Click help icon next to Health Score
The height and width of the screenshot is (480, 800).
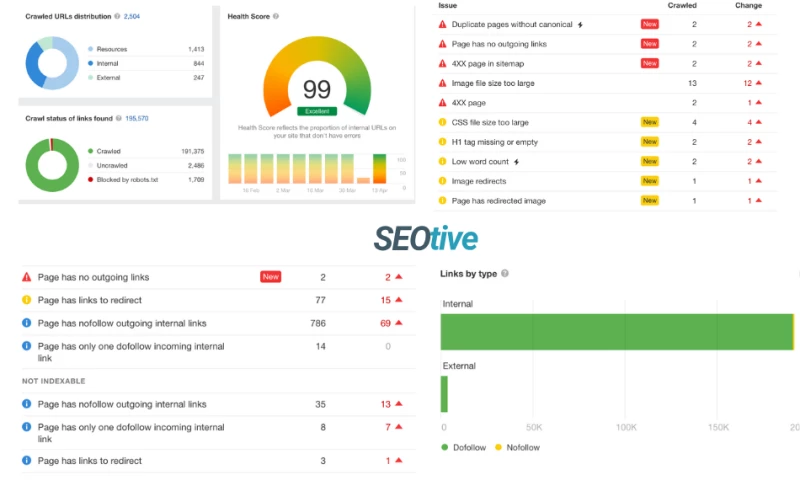[276, 17]
